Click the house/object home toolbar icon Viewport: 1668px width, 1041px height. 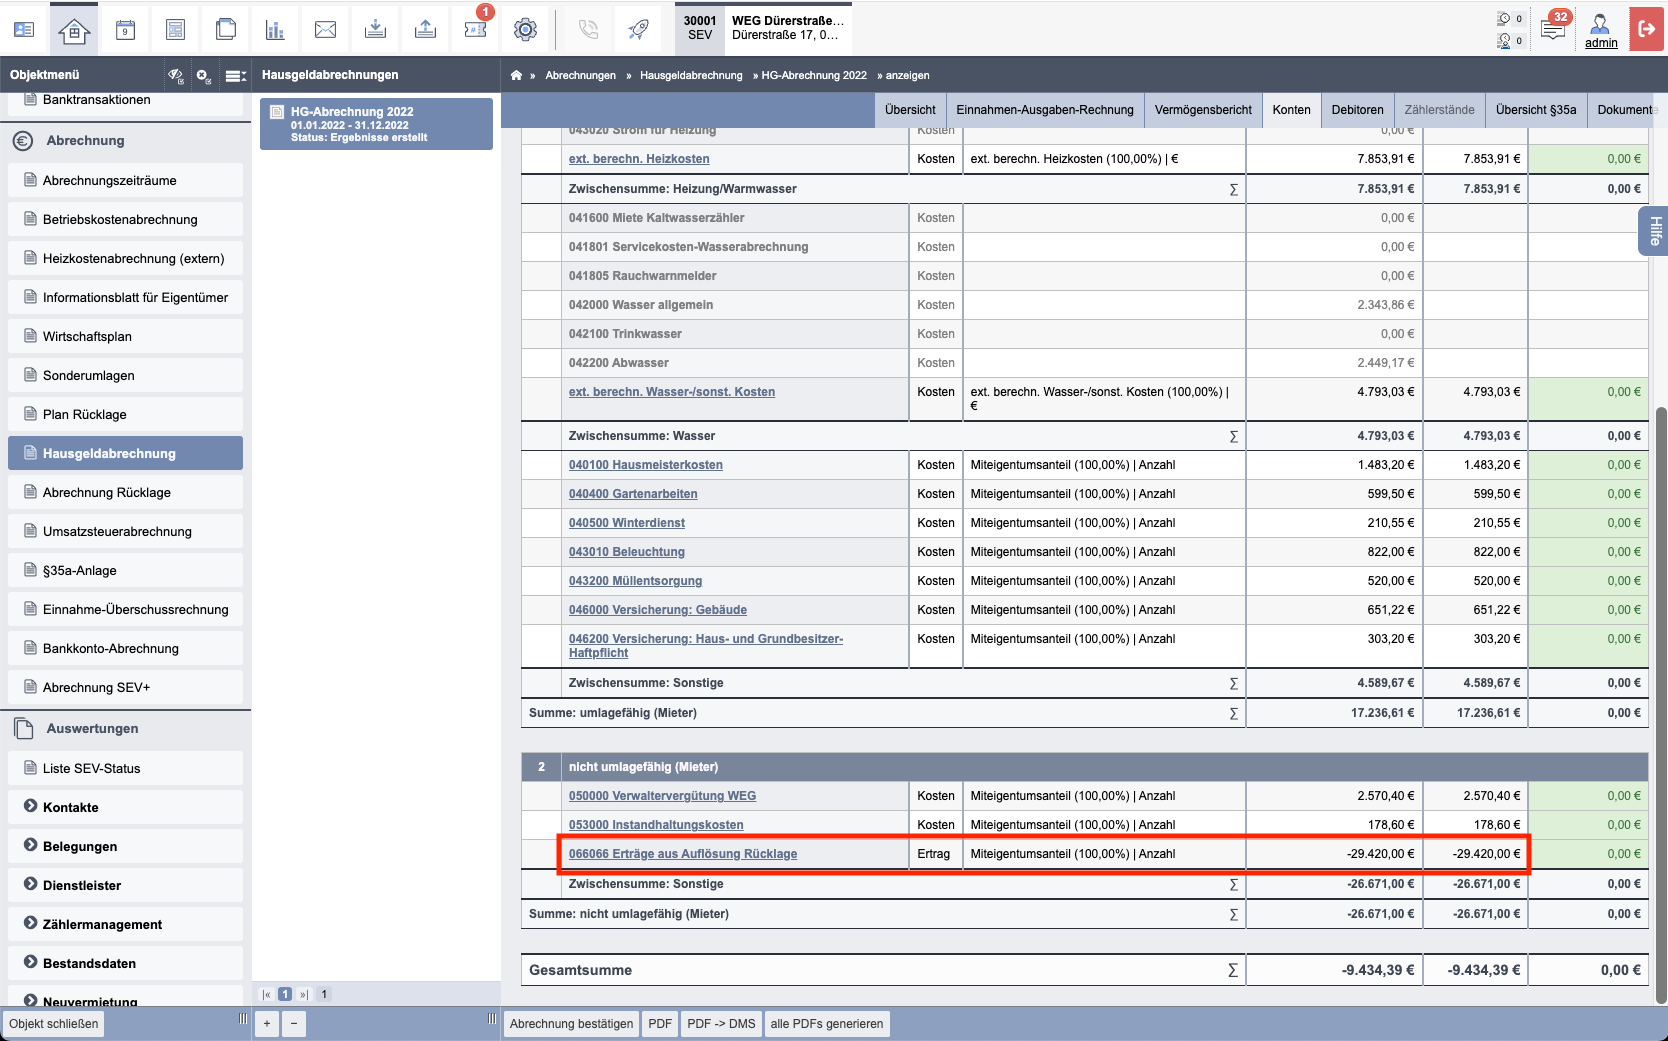74,30
